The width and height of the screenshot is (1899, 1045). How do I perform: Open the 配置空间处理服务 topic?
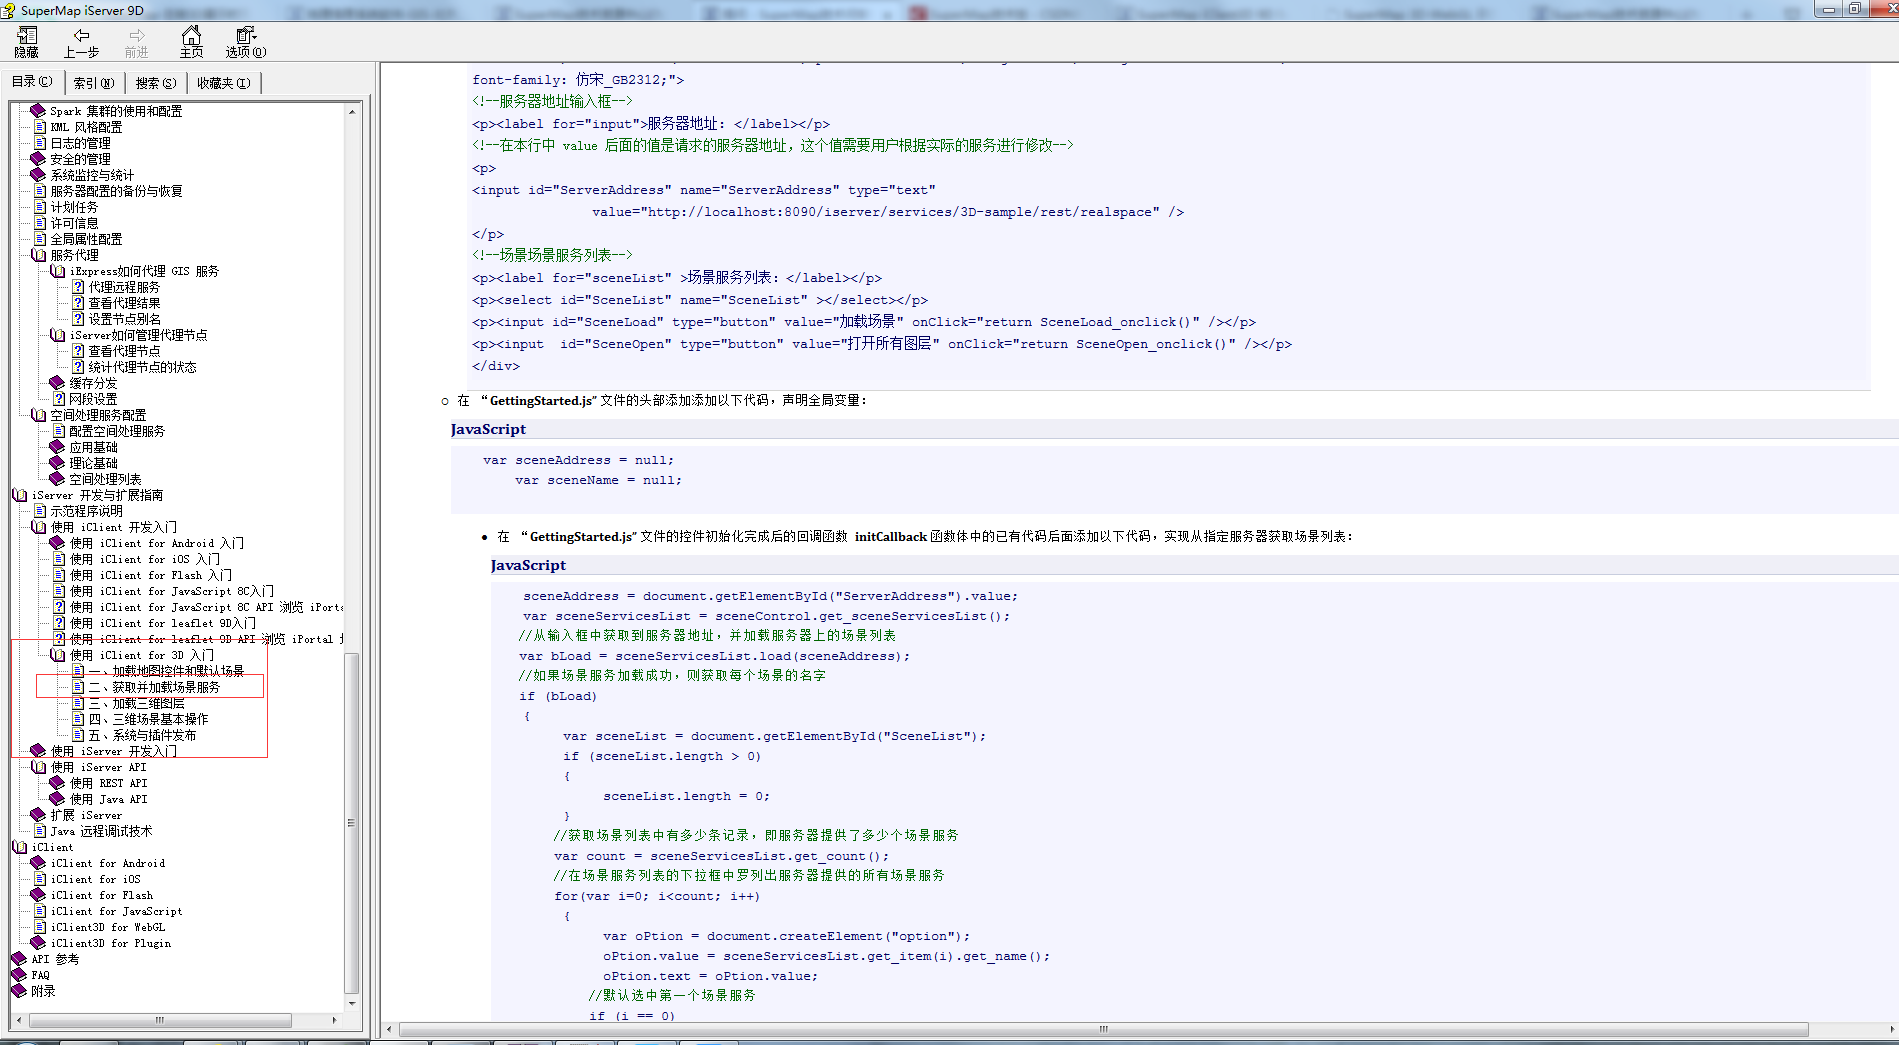[117, 431]
